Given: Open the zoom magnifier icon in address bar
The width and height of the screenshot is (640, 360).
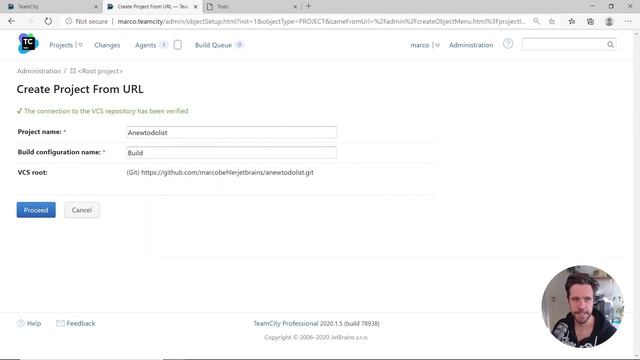Looking at the screenshot, I should (x=536, y=21).
